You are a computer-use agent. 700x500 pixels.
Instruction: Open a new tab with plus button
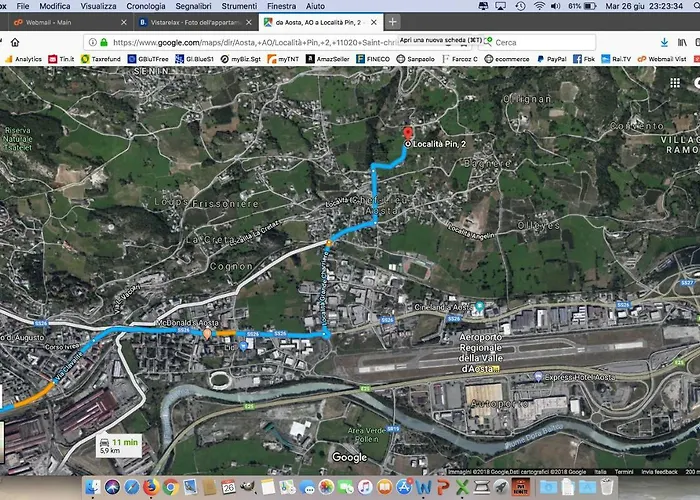click(x=392, y=22)
